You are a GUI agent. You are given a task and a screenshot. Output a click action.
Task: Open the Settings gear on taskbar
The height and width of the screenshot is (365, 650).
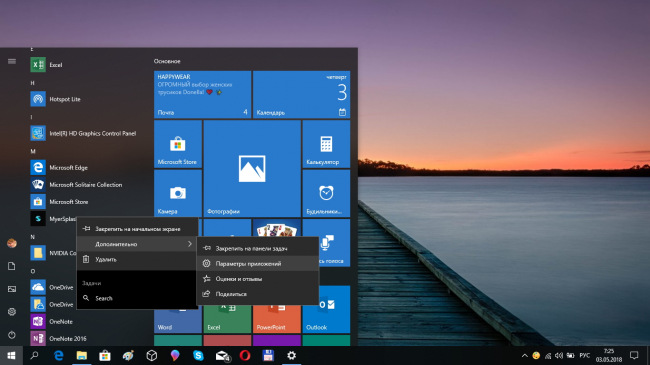click(x=291, y=355)
